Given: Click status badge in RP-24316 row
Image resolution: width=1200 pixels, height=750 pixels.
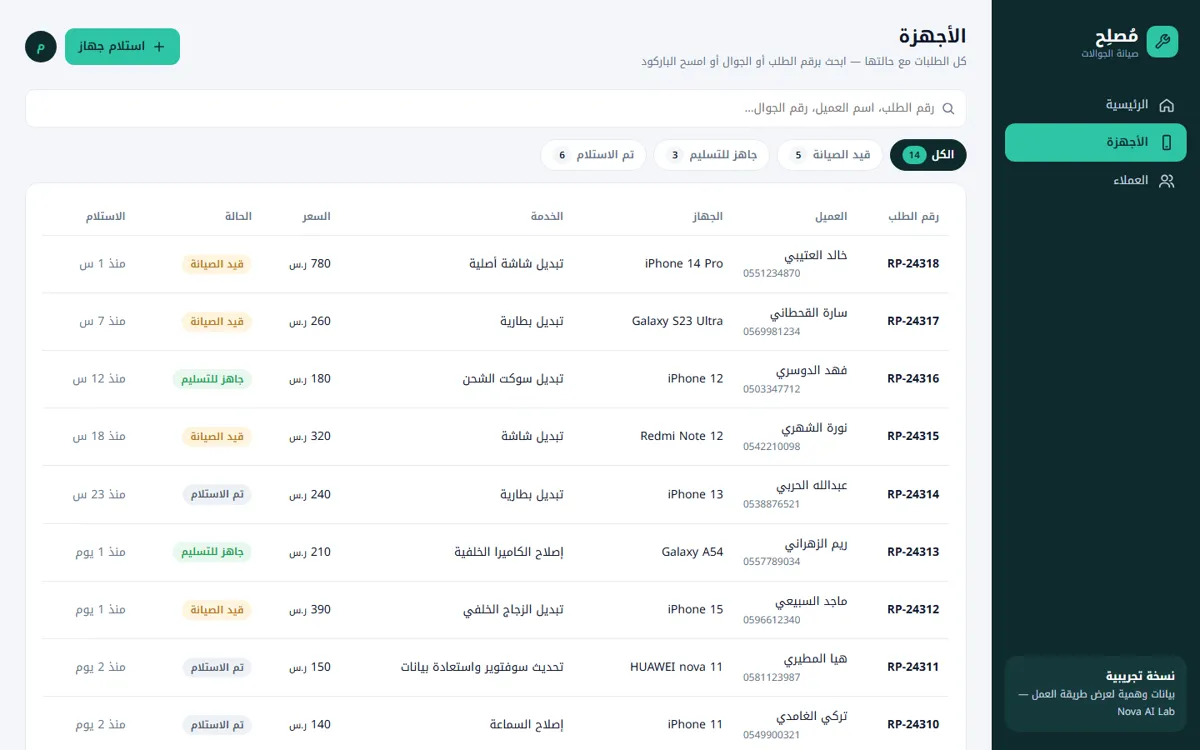Looking at the screenshot, I should click(212, 379).
